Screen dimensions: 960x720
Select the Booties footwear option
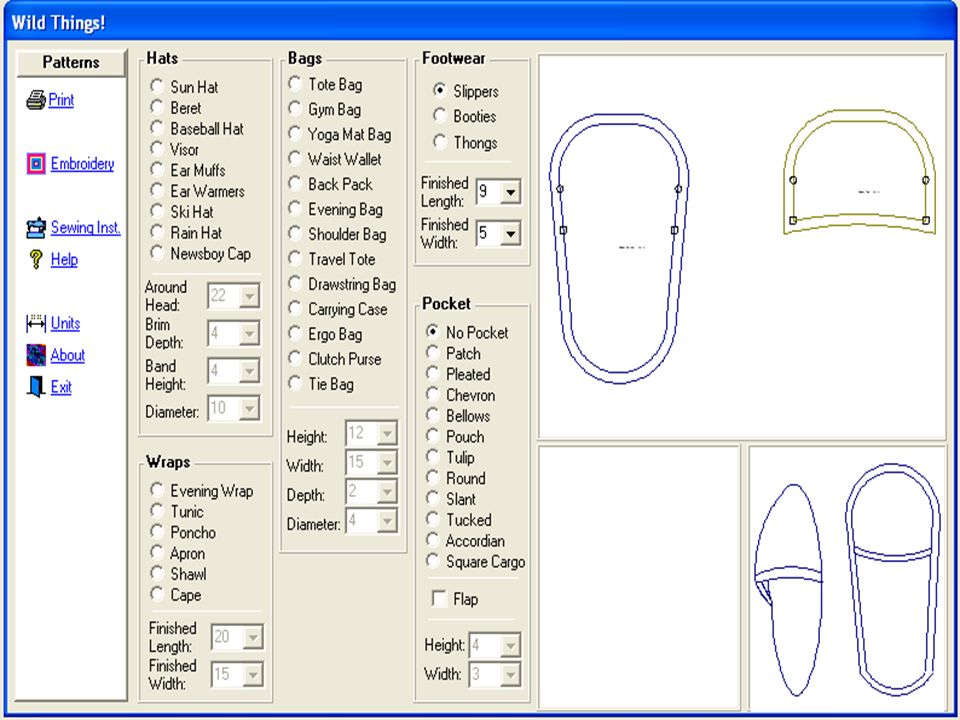[440, 116]
